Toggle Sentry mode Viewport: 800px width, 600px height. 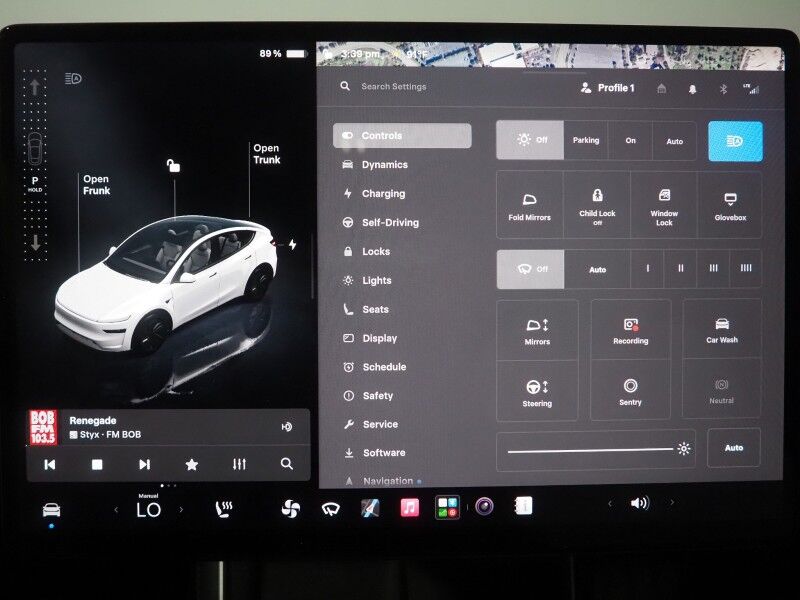coord(631,391)
